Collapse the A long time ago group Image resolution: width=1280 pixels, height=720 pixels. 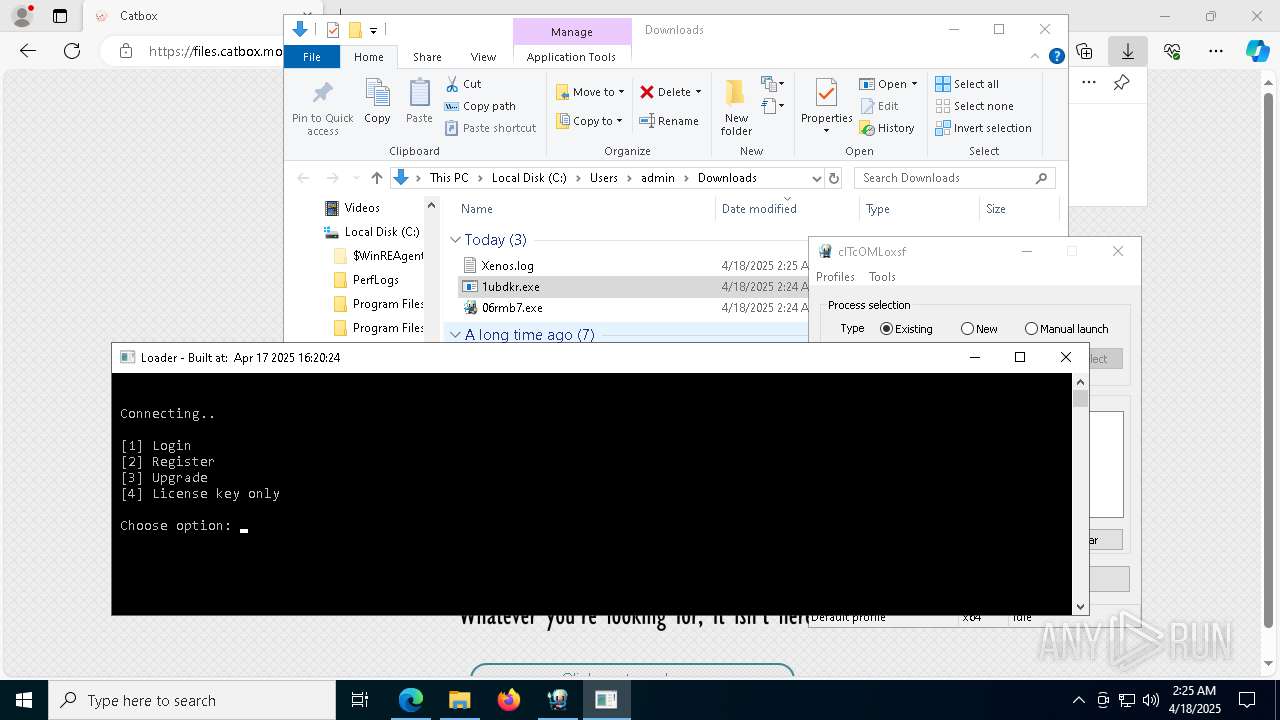click(455, 335)
